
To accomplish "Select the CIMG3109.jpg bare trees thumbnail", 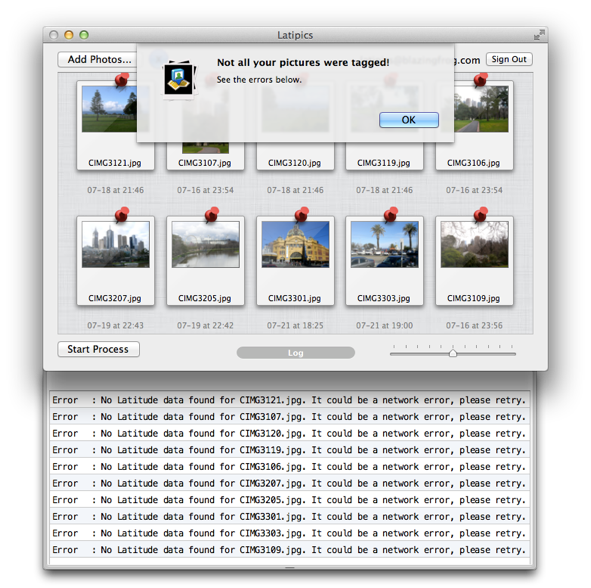I will coord(475,245).
